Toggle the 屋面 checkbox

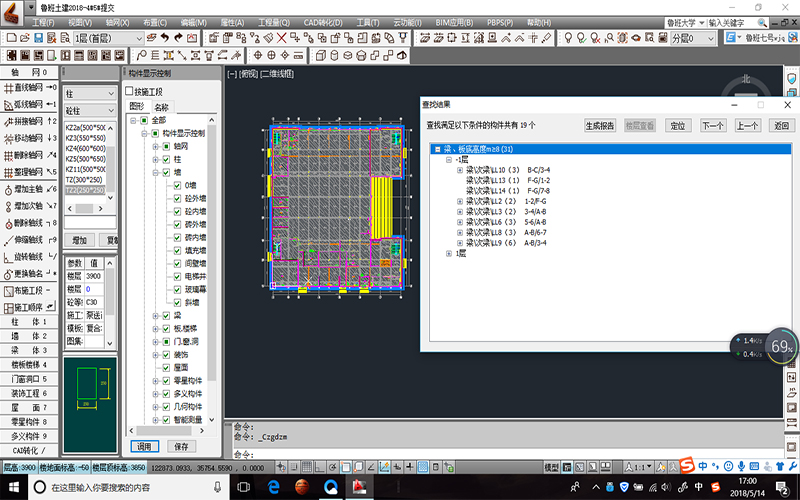coord(166,368)
